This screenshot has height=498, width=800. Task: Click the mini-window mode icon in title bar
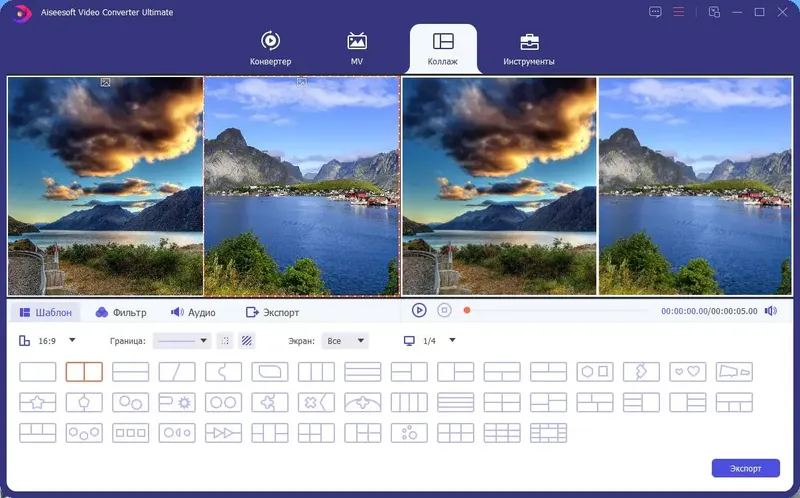(714, 12)
